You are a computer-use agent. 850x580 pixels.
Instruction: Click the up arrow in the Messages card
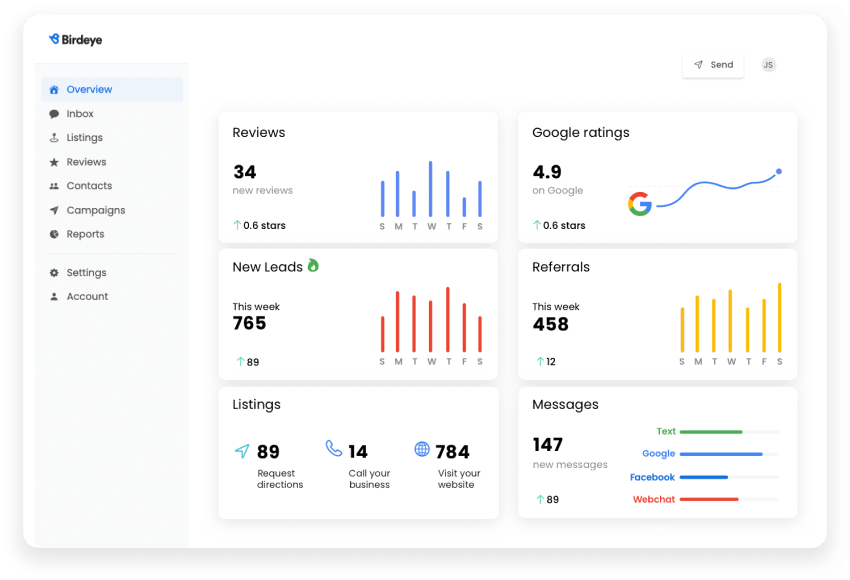tap(540, 499)
